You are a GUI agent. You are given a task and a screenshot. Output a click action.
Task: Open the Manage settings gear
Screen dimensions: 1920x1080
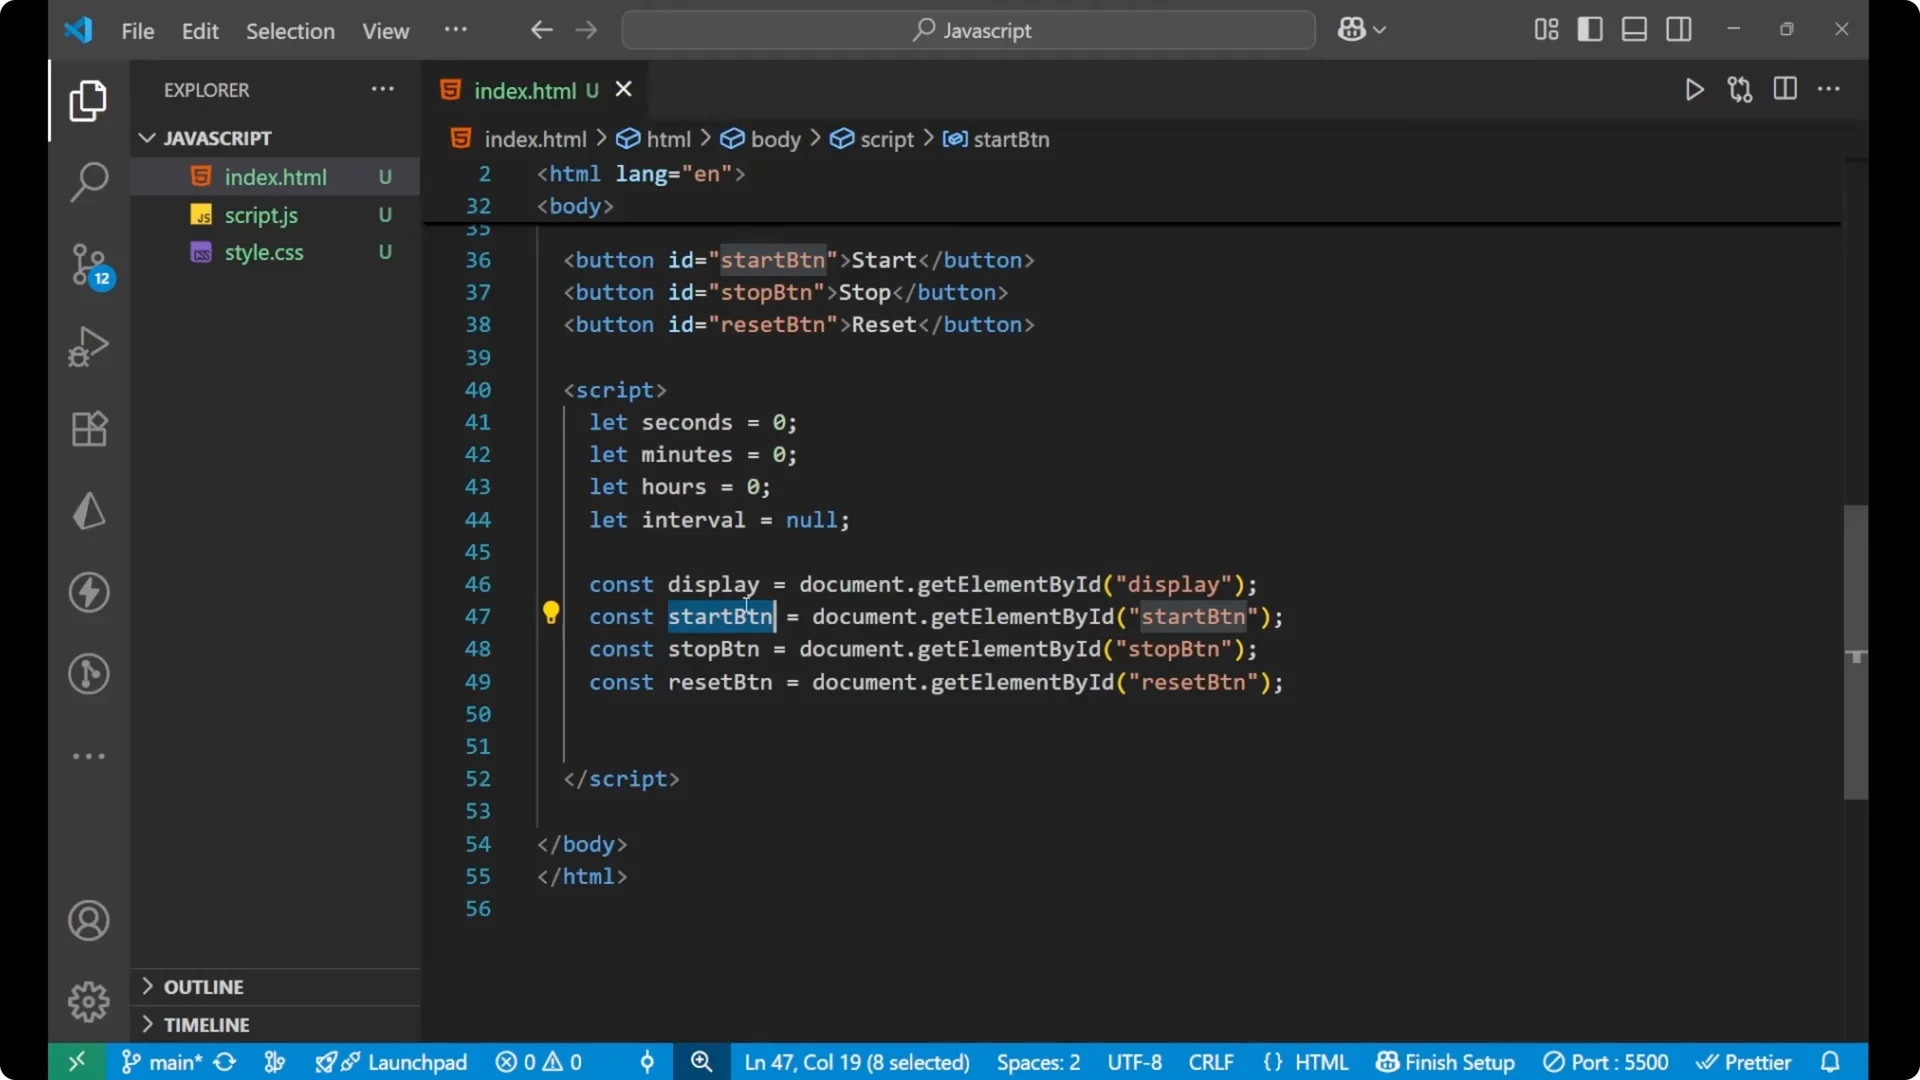click(88, 1001)
